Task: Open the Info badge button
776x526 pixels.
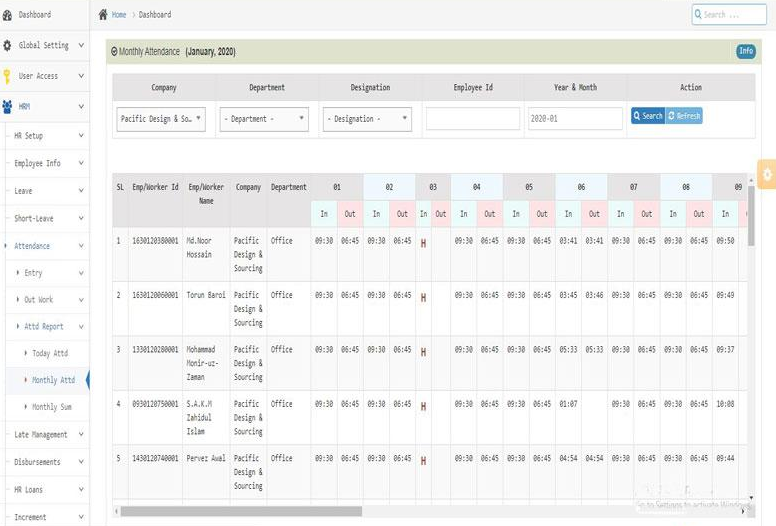Action: point(746,51)
